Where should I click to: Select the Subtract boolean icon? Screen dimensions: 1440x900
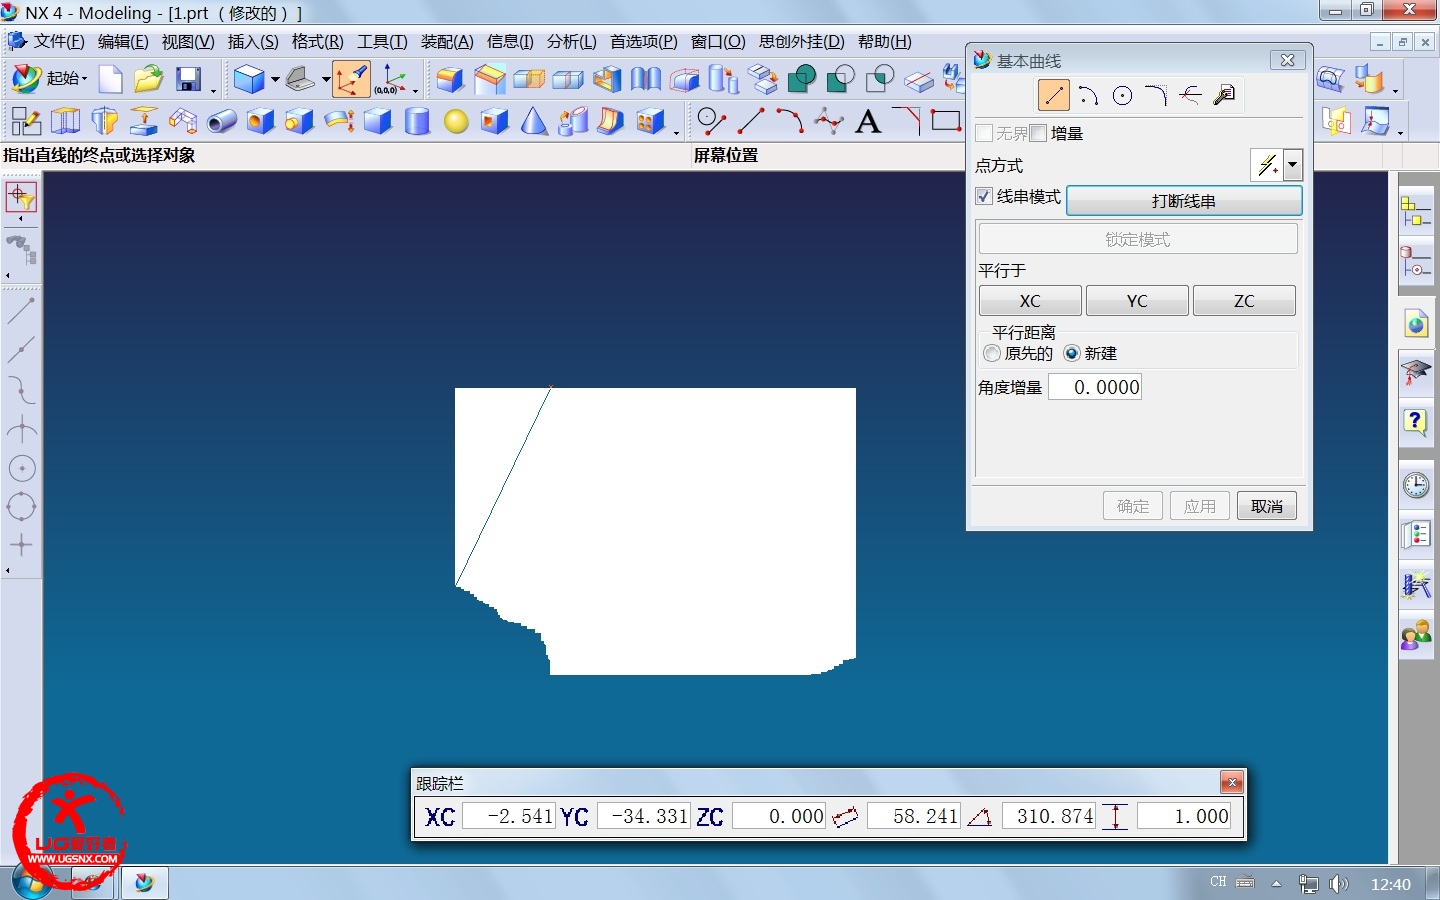pos(841,79)
